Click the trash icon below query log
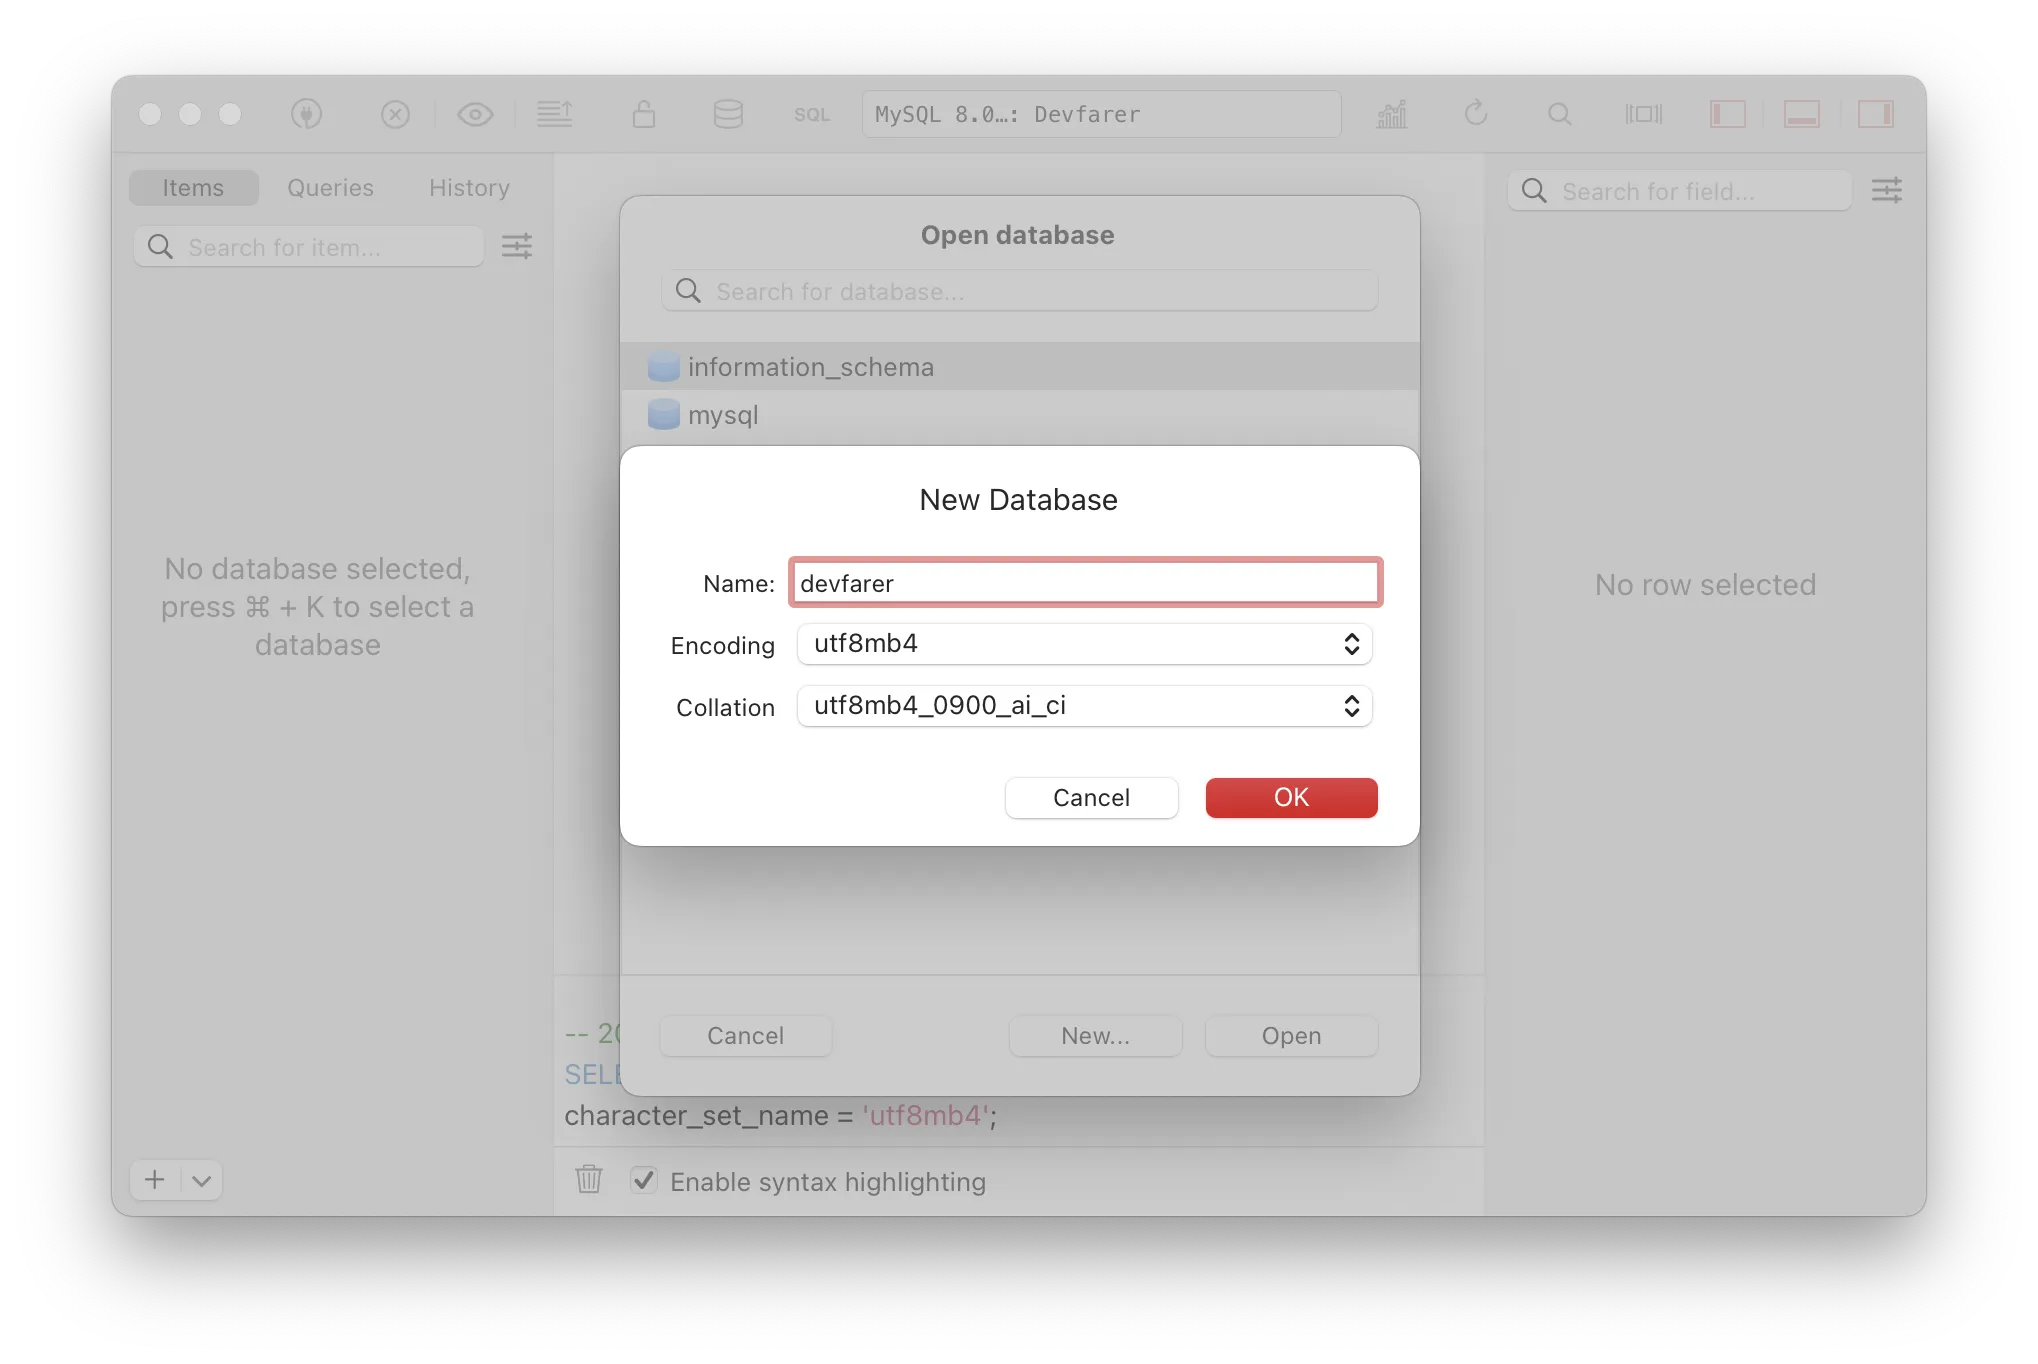 pos(589,1180)
